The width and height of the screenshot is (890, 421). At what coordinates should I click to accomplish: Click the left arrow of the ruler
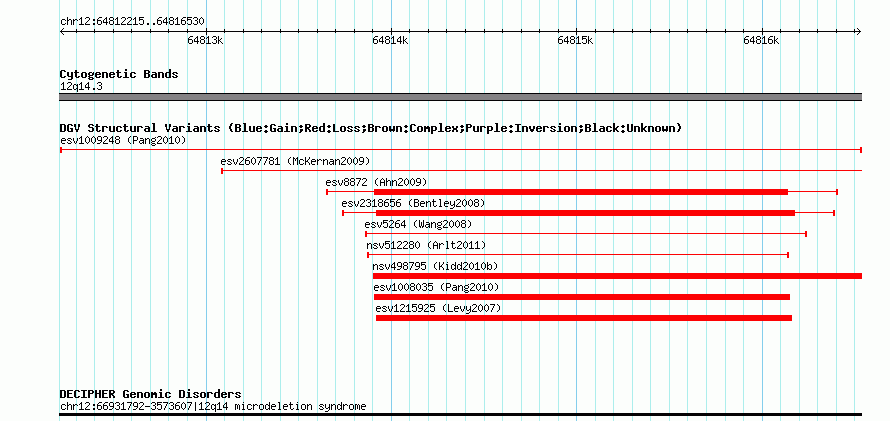click(x=62, y=32)
